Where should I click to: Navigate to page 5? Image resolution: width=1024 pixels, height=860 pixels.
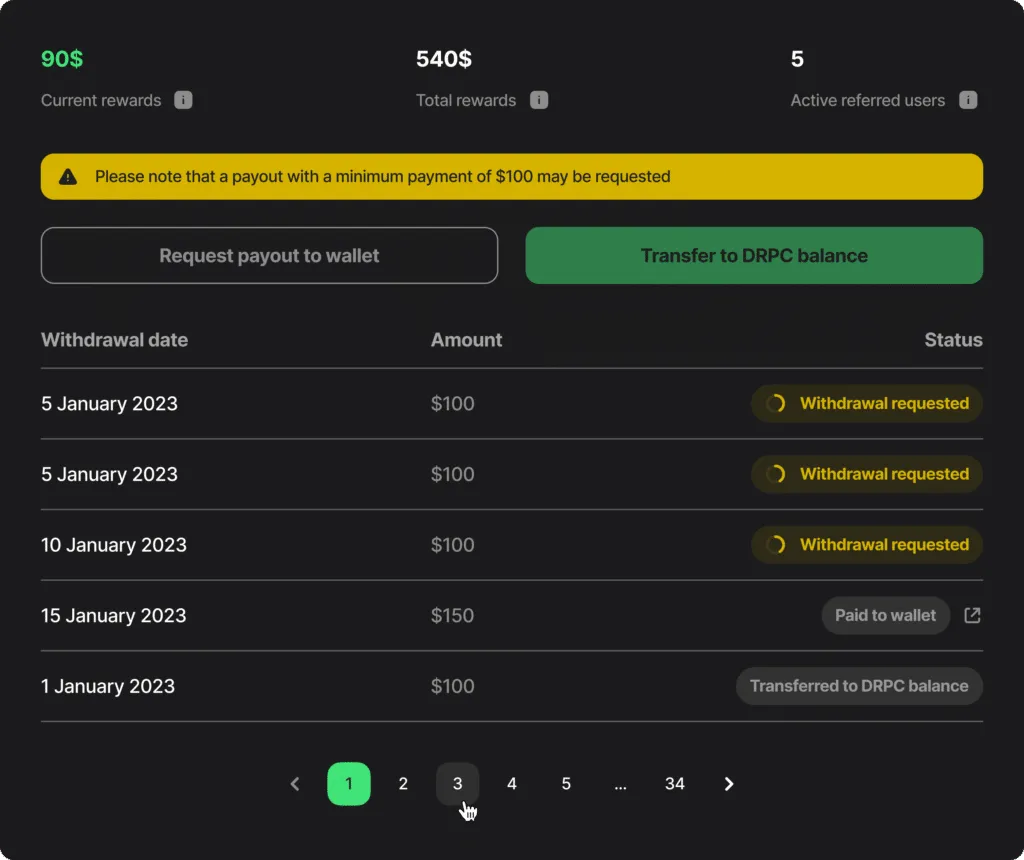click(566, 784)
